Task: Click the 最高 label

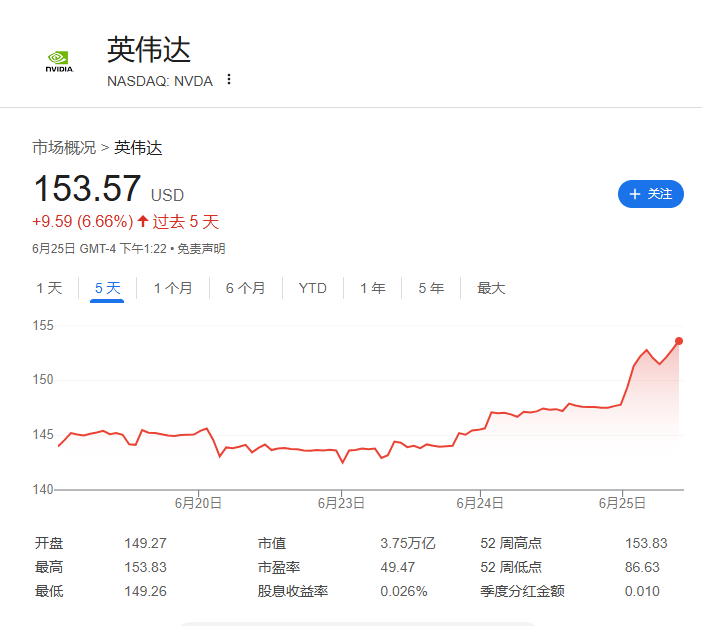Action: click(x=49, y=567)
